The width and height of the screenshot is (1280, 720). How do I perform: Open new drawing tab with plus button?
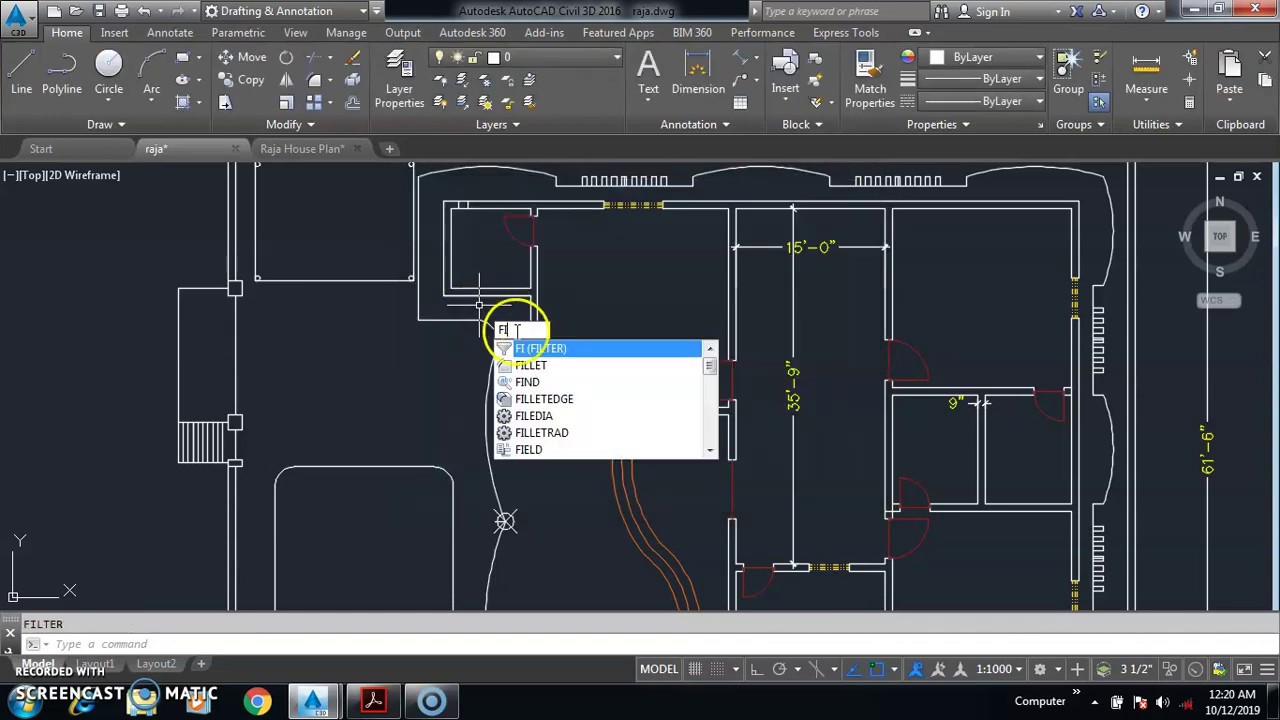pyautogui.click(x=389, y=149)
